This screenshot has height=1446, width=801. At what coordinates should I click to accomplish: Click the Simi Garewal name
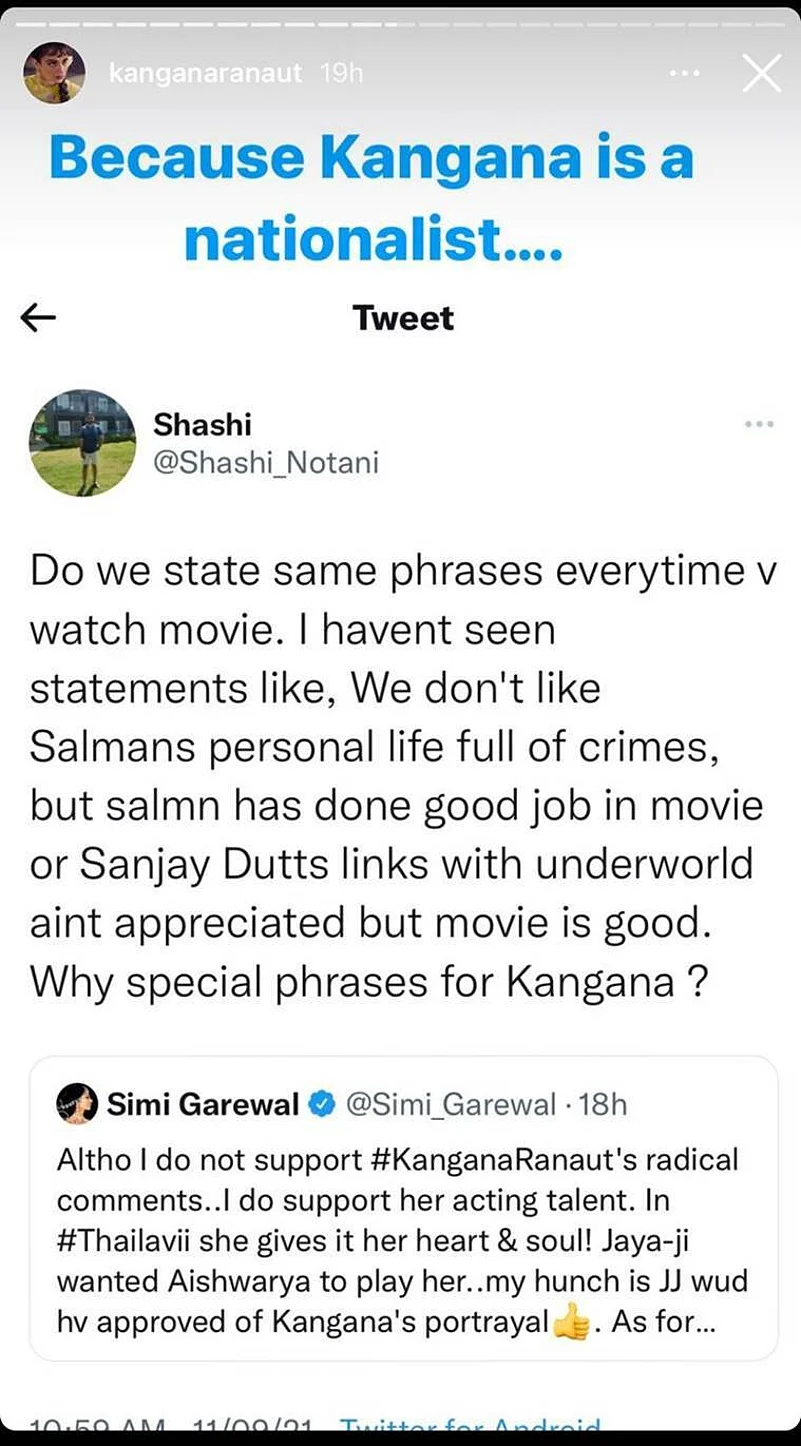pyautogui.click(x=203, y=1104)
